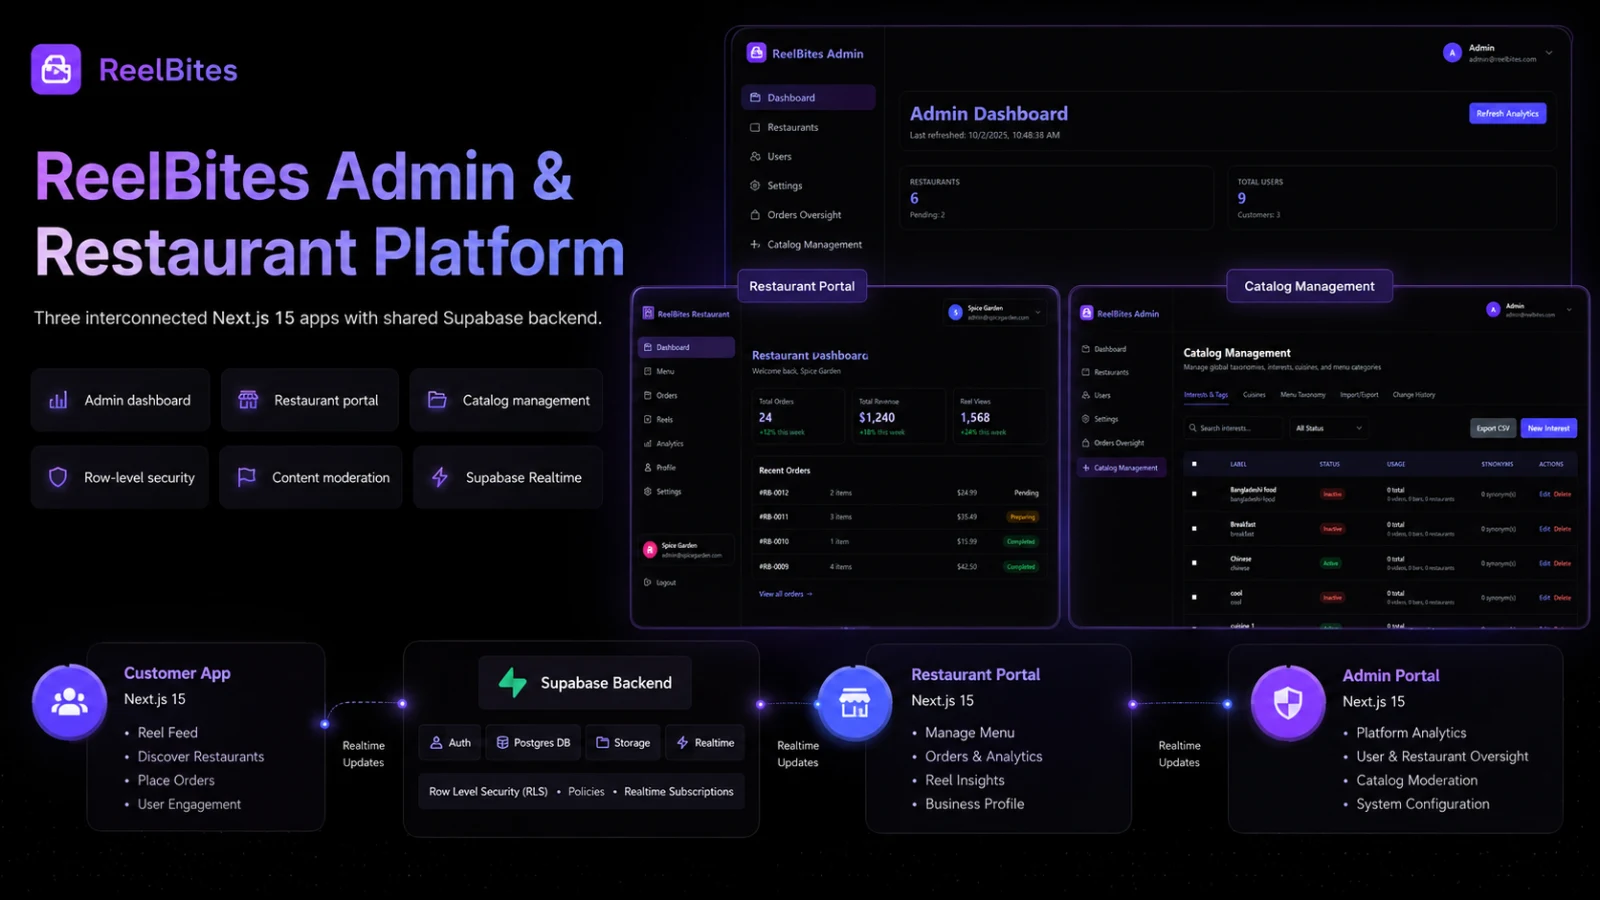
Task: Click the Reel Views 1,568 card
Action: coord(998,416)
